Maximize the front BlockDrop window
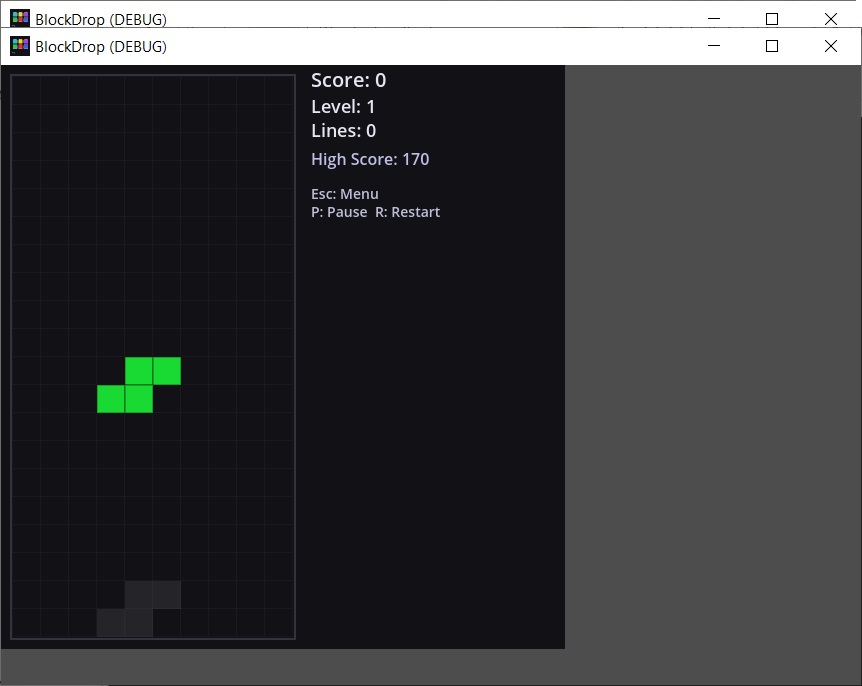This screenshot has width=862, height=686. [772, 46]
